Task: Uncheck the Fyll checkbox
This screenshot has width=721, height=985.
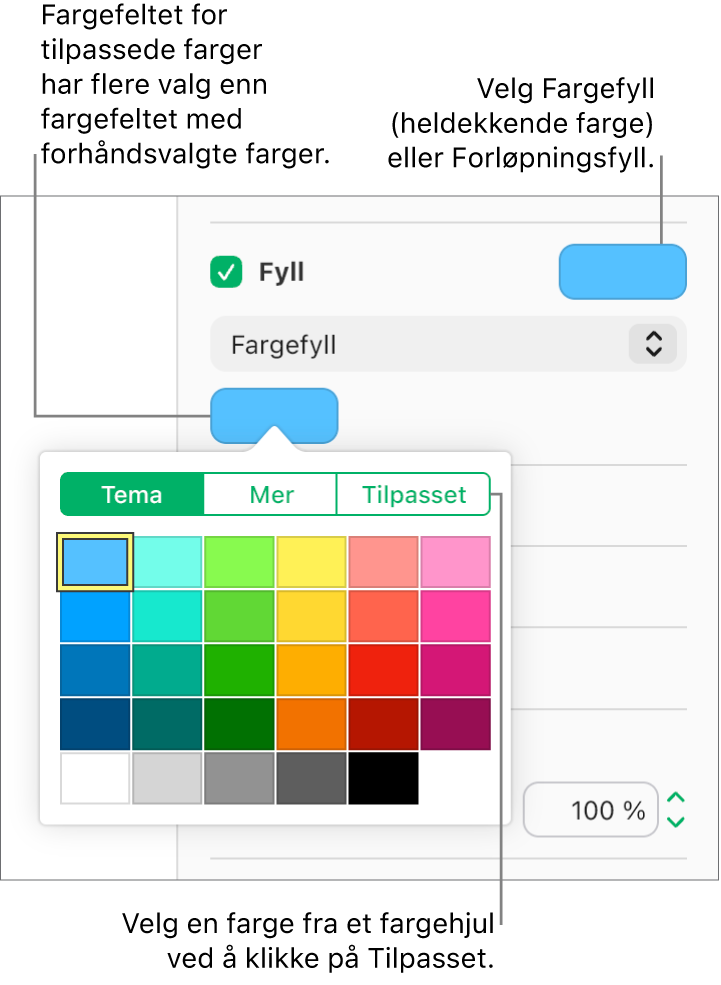Action: point(226,272)
